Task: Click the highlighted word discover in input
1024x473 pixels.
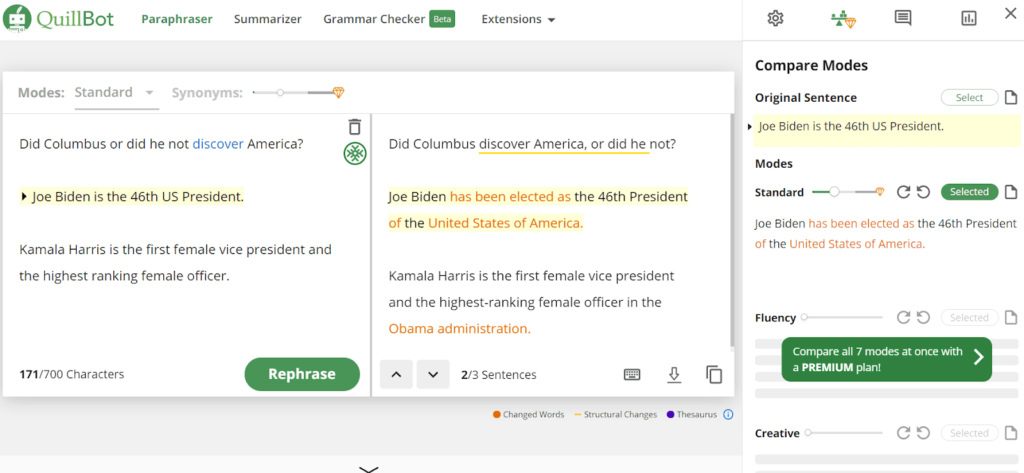Action: 217,144
